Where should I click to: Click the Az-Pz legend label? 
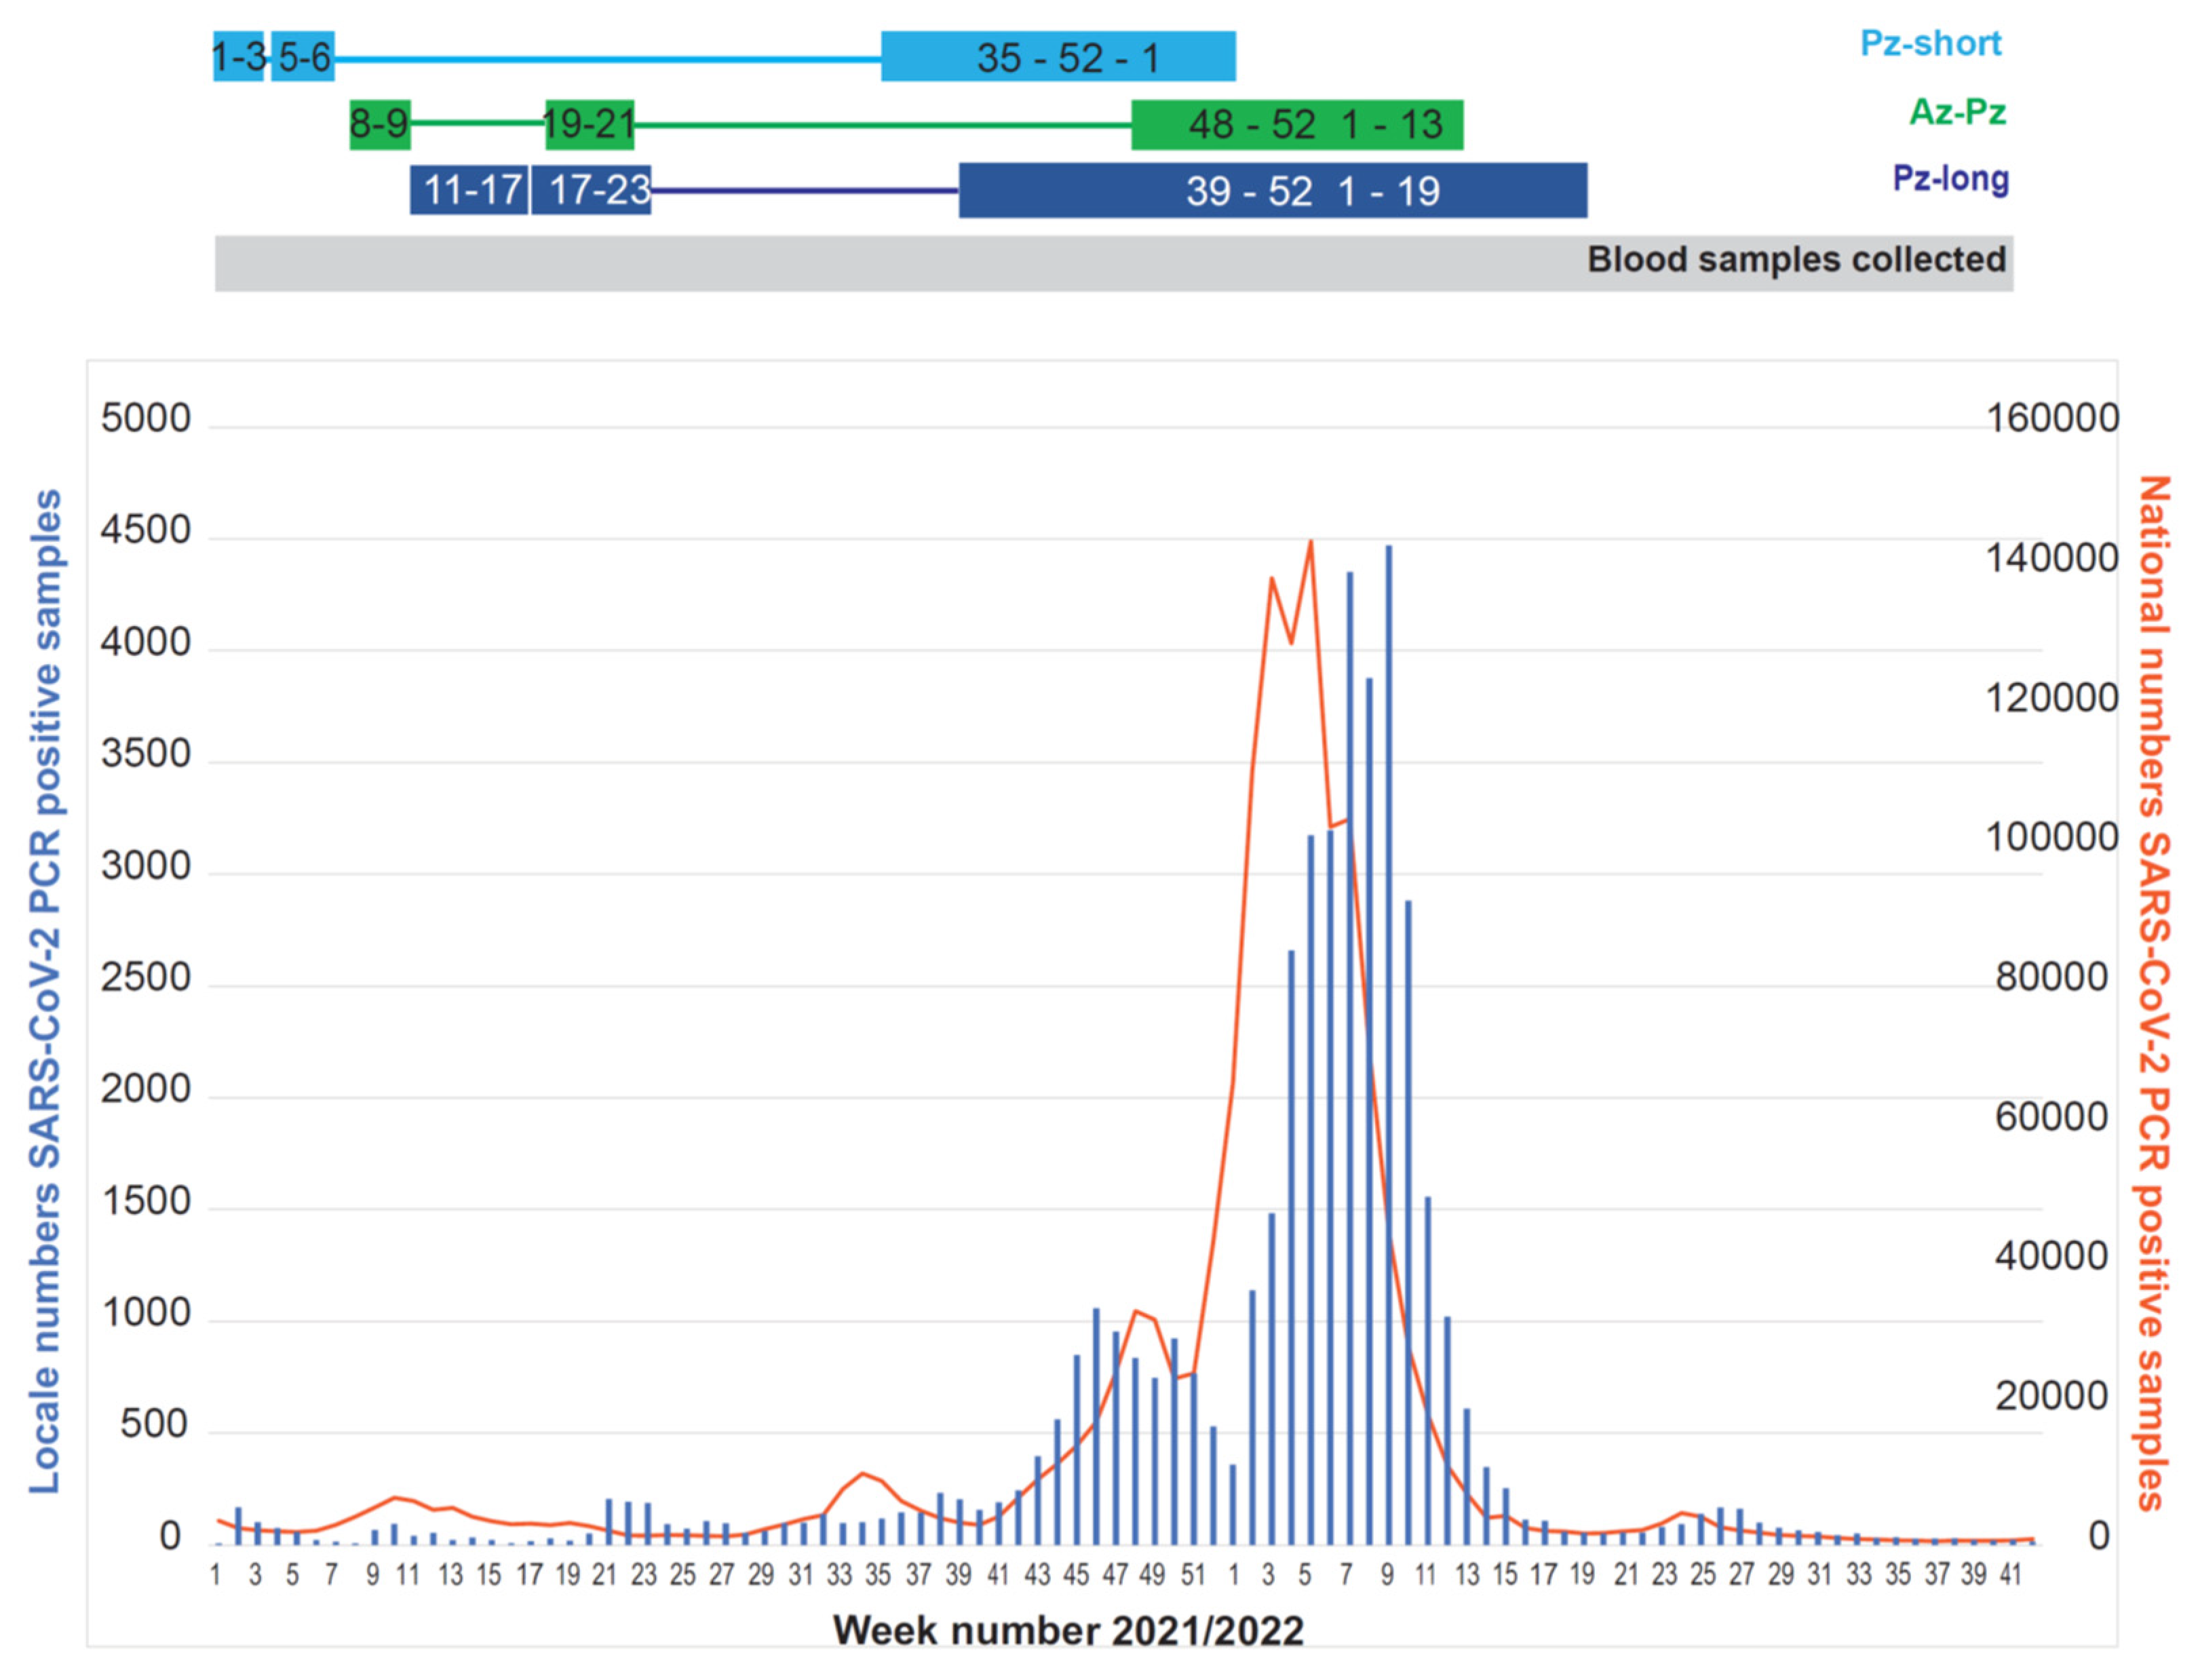(x=1956, y=111)
